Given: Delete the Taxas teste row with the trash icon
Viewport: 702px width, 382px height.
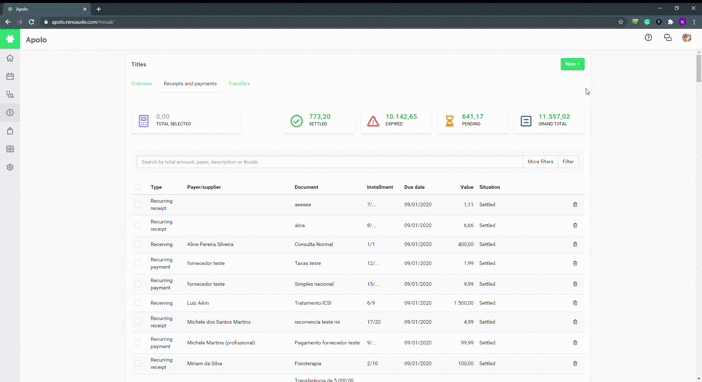Looking at the screenshot, I should (x=575, y=263).
